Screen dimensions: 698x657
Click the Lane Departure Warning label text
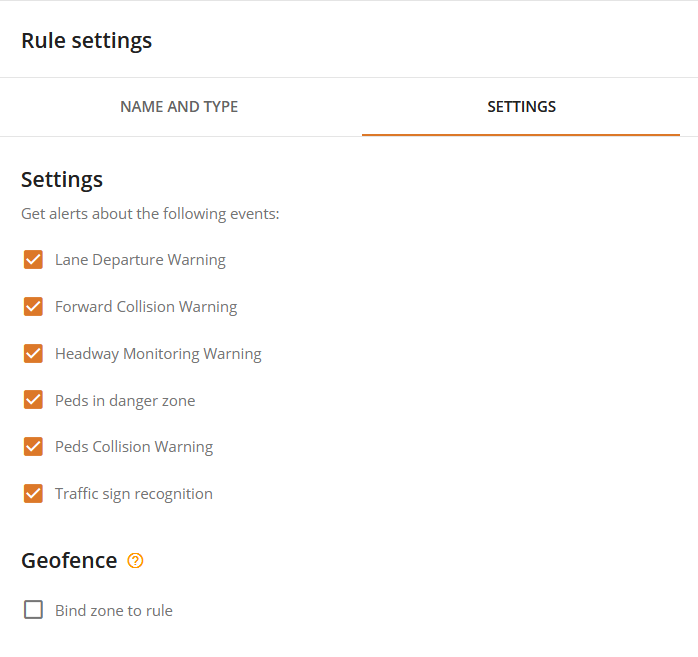coord(140,260)
